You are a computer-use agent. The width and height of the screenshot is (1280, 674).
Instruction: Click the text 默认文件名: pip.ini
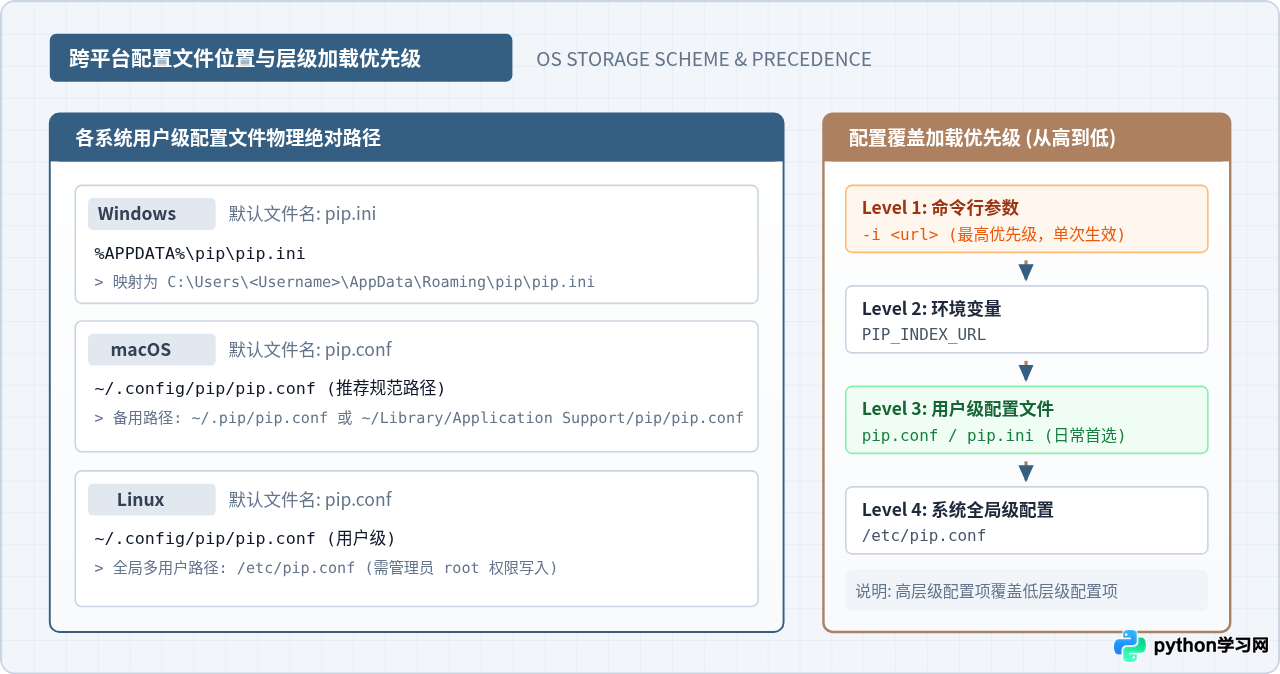pyautogui.click(x=302, y=214)
